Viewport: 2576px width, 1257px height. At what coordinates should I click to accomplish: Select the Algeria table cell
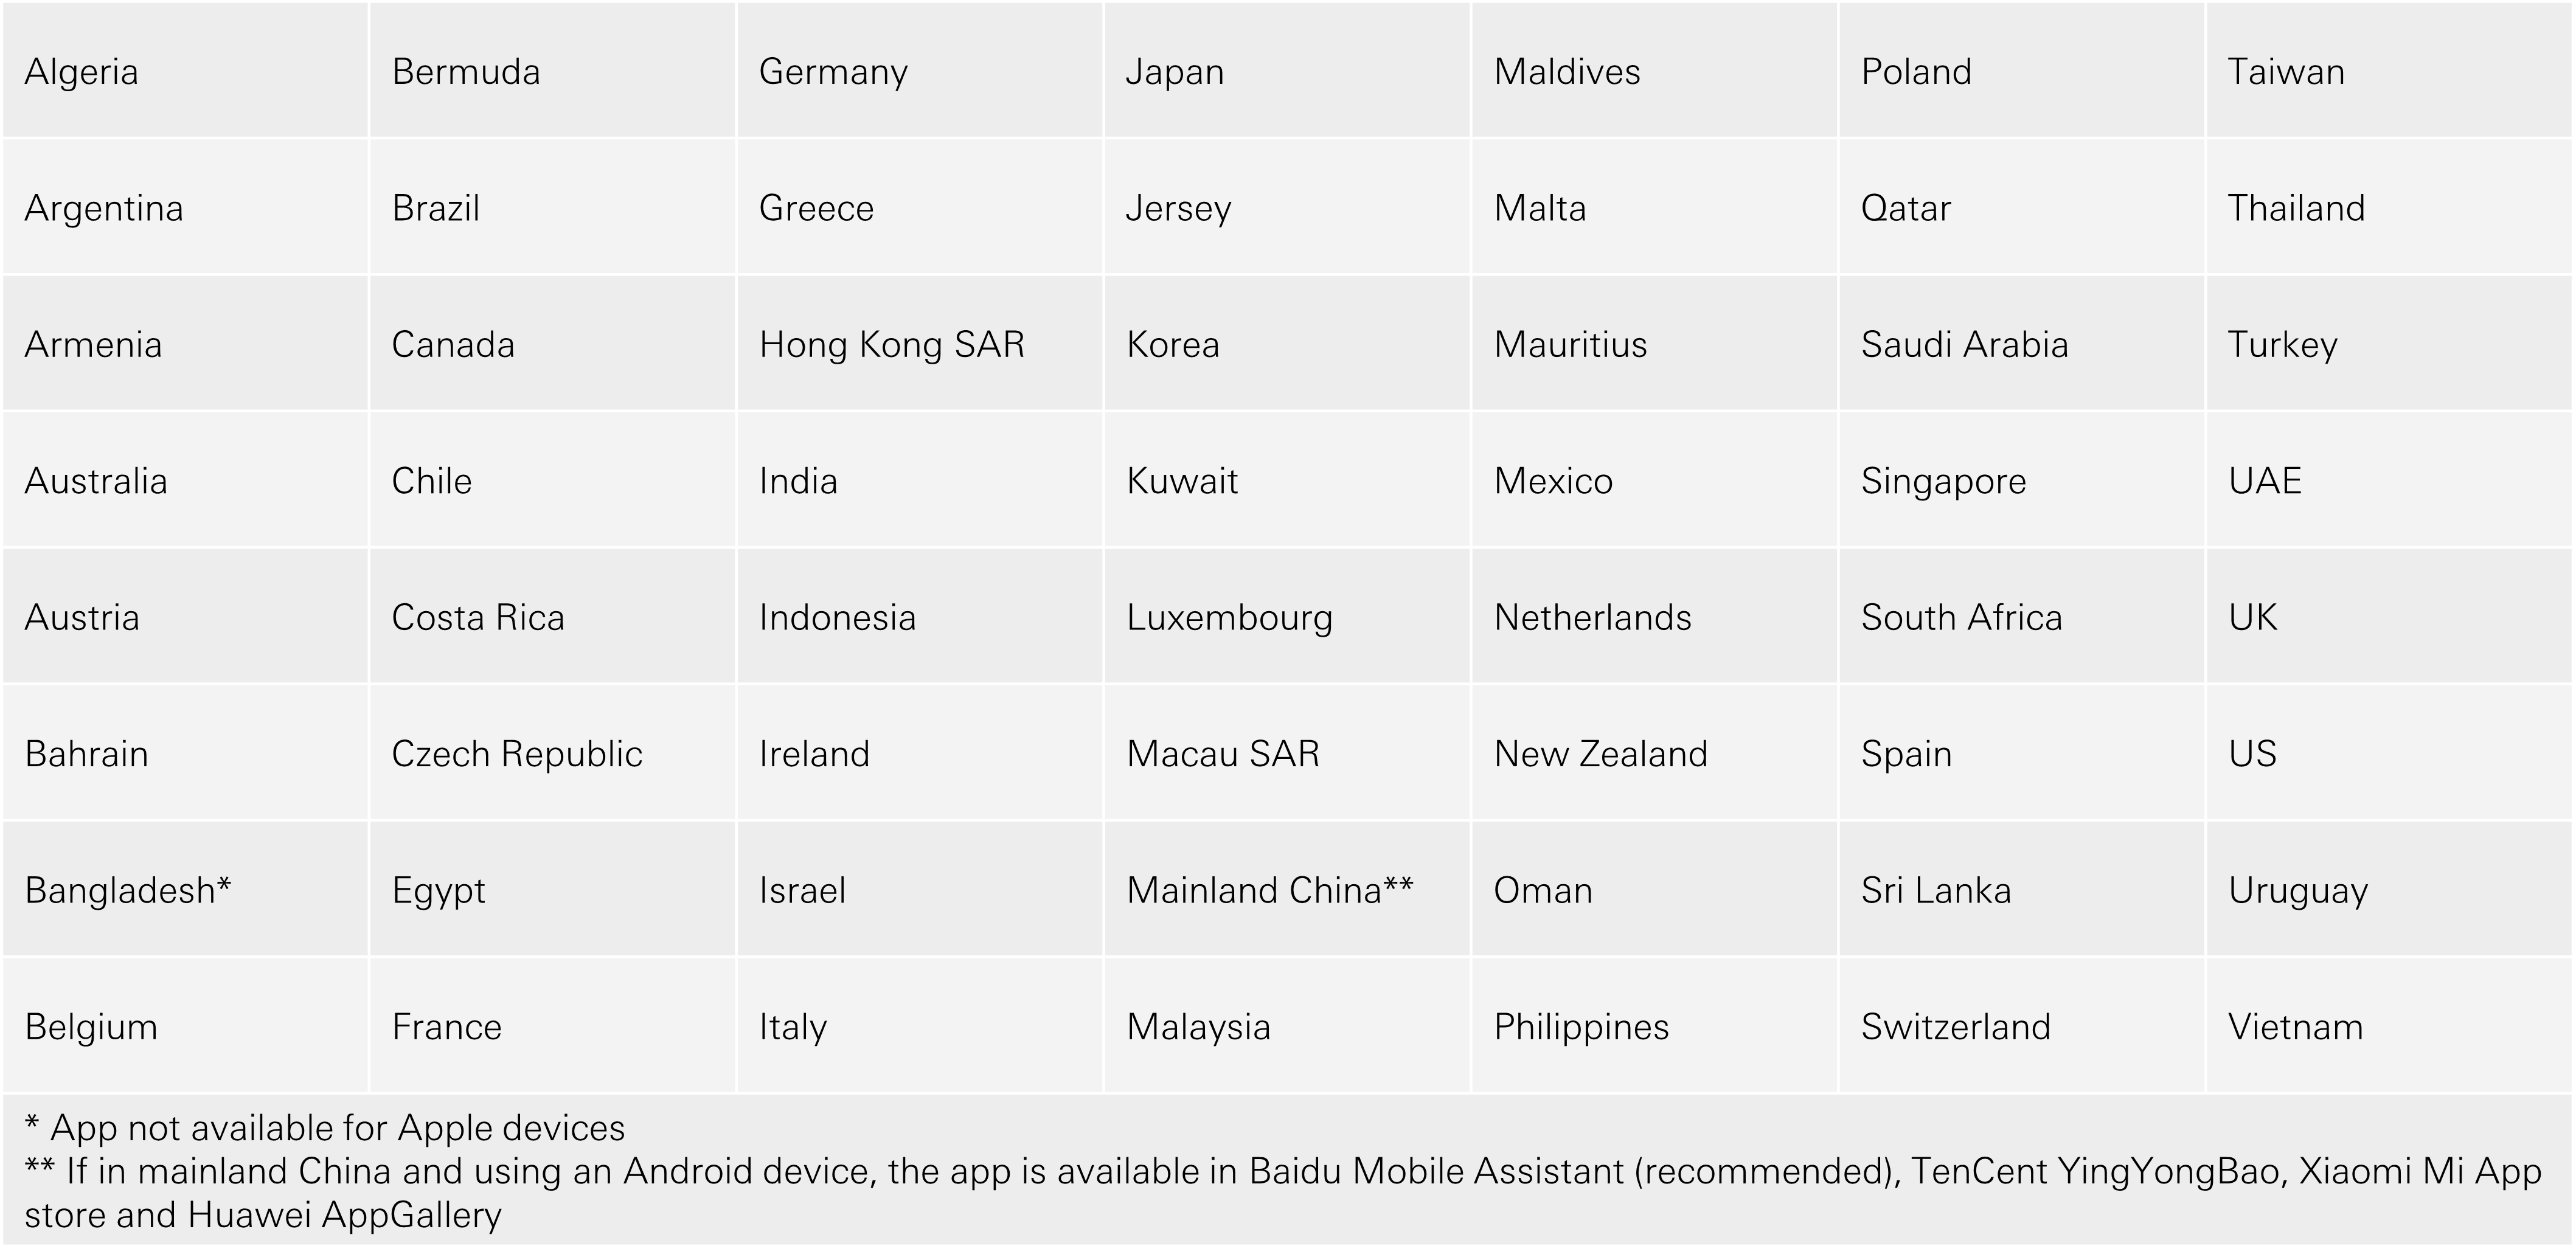[185, 70]
